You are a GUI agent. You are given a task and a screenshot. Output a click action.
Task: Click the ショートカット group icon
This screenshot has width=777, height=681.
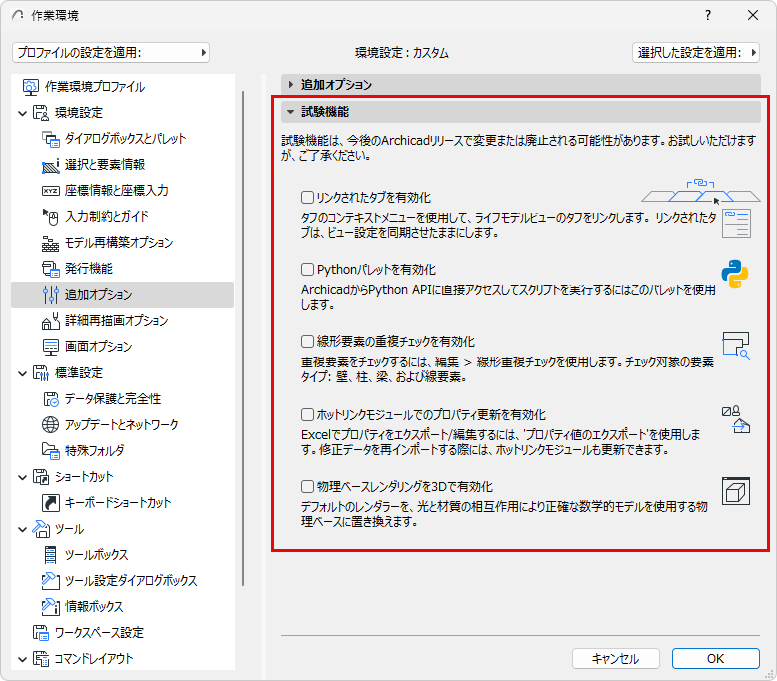41,477
